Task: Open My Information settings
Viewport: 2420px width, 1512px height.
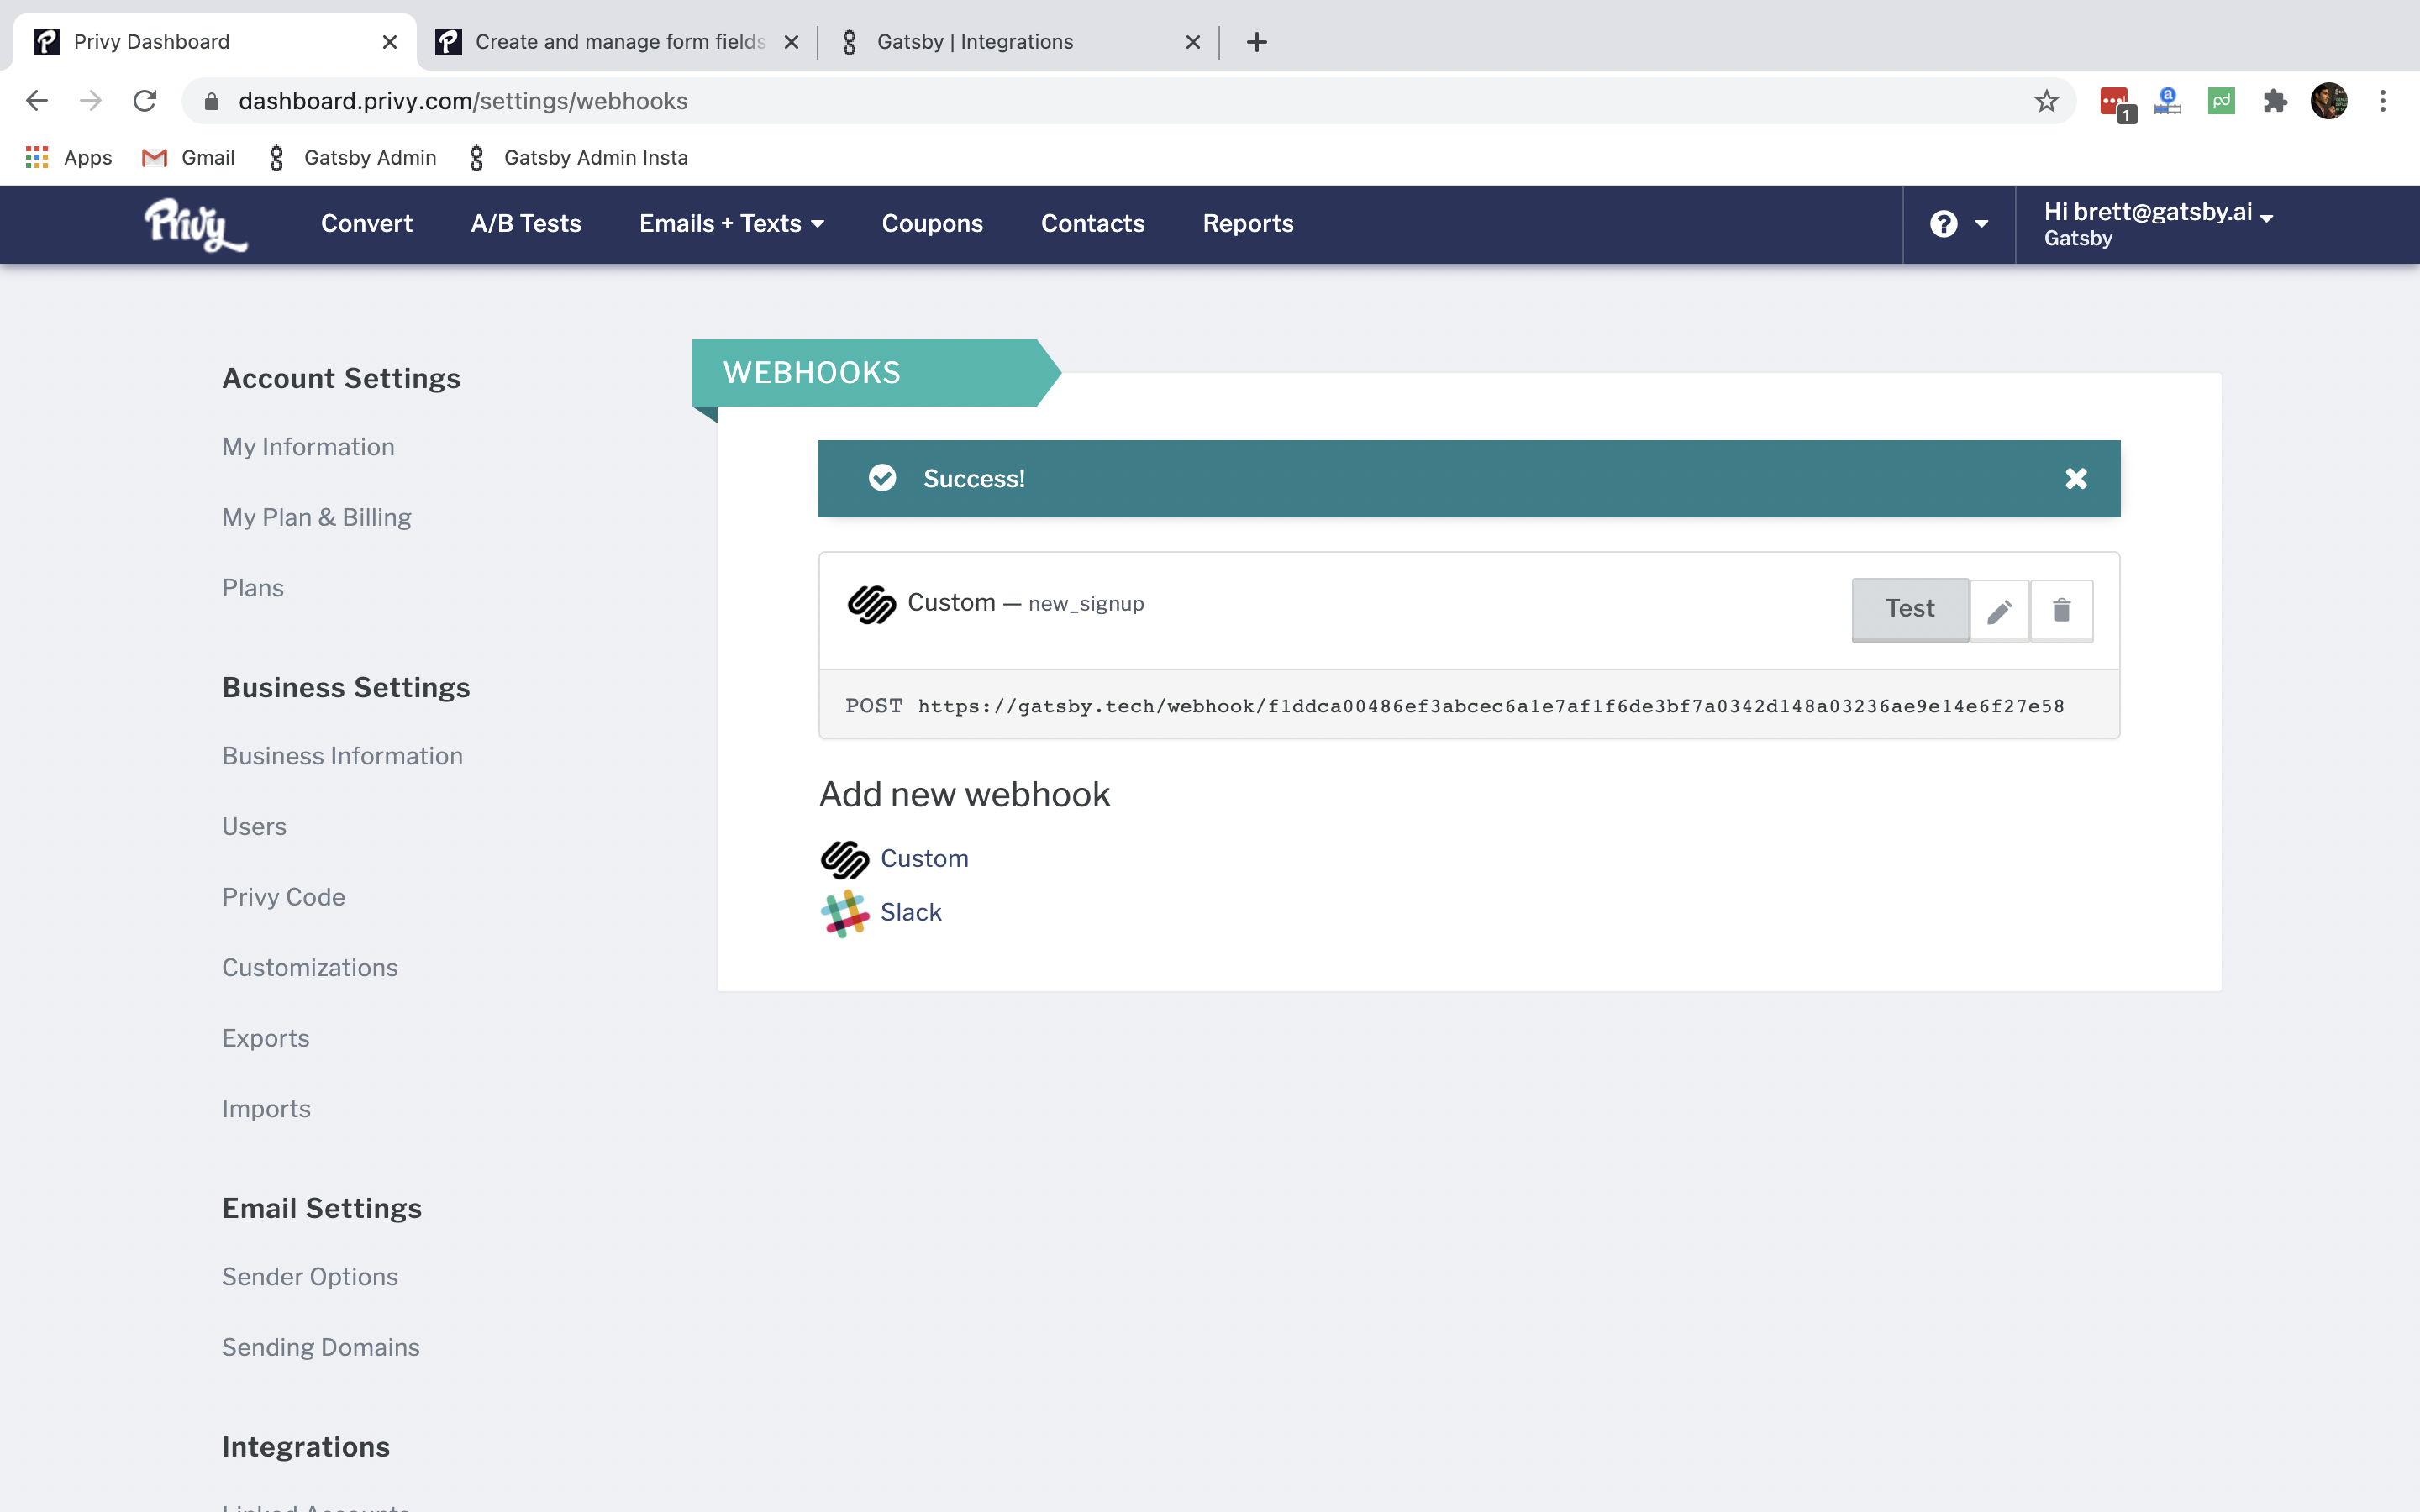Action: tap(308, 447)
